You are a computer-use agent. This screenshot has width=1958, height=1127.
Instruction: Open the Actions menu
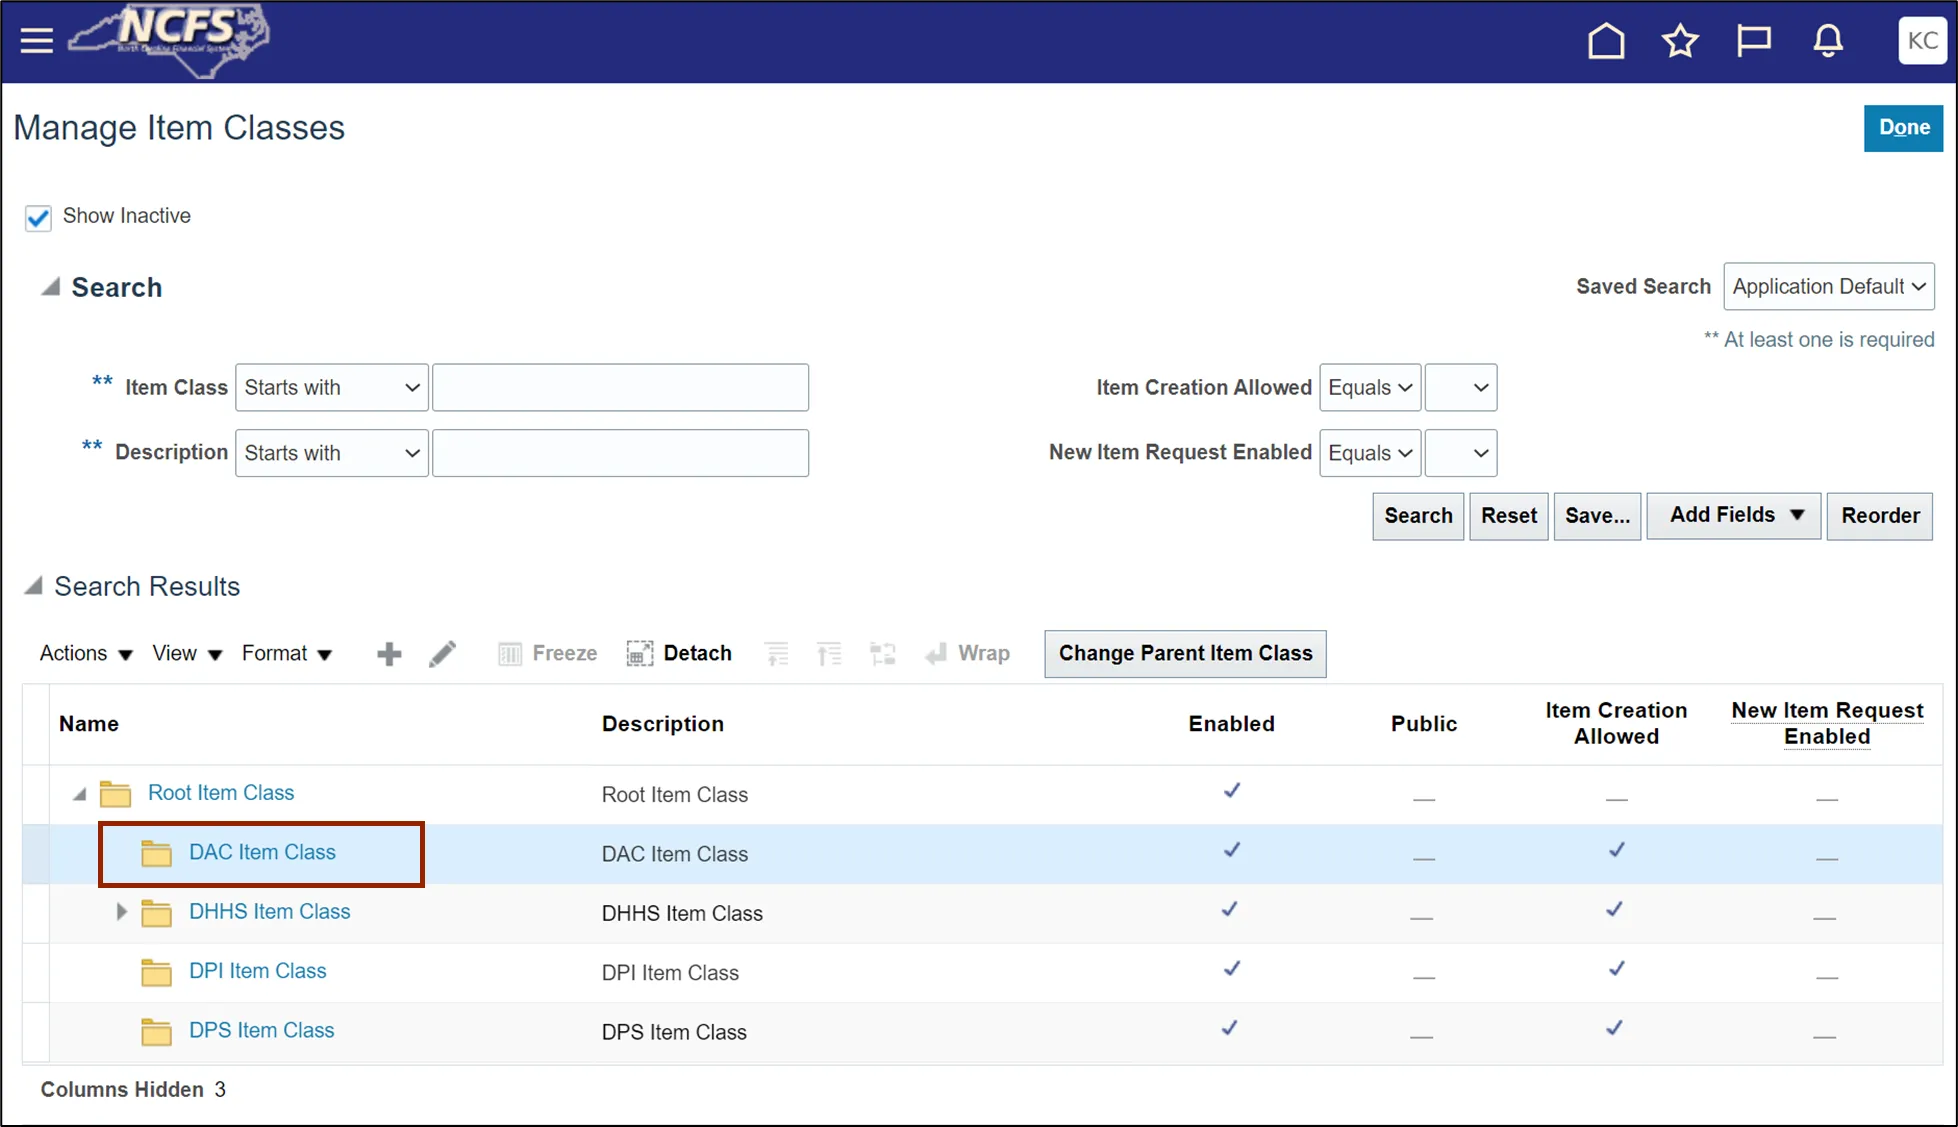85,654
